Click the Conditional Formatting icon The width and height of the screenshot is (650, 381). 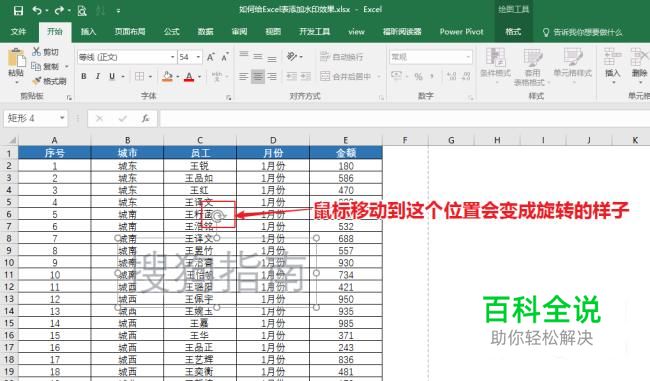pyautogui.click(x=495, y=63)
